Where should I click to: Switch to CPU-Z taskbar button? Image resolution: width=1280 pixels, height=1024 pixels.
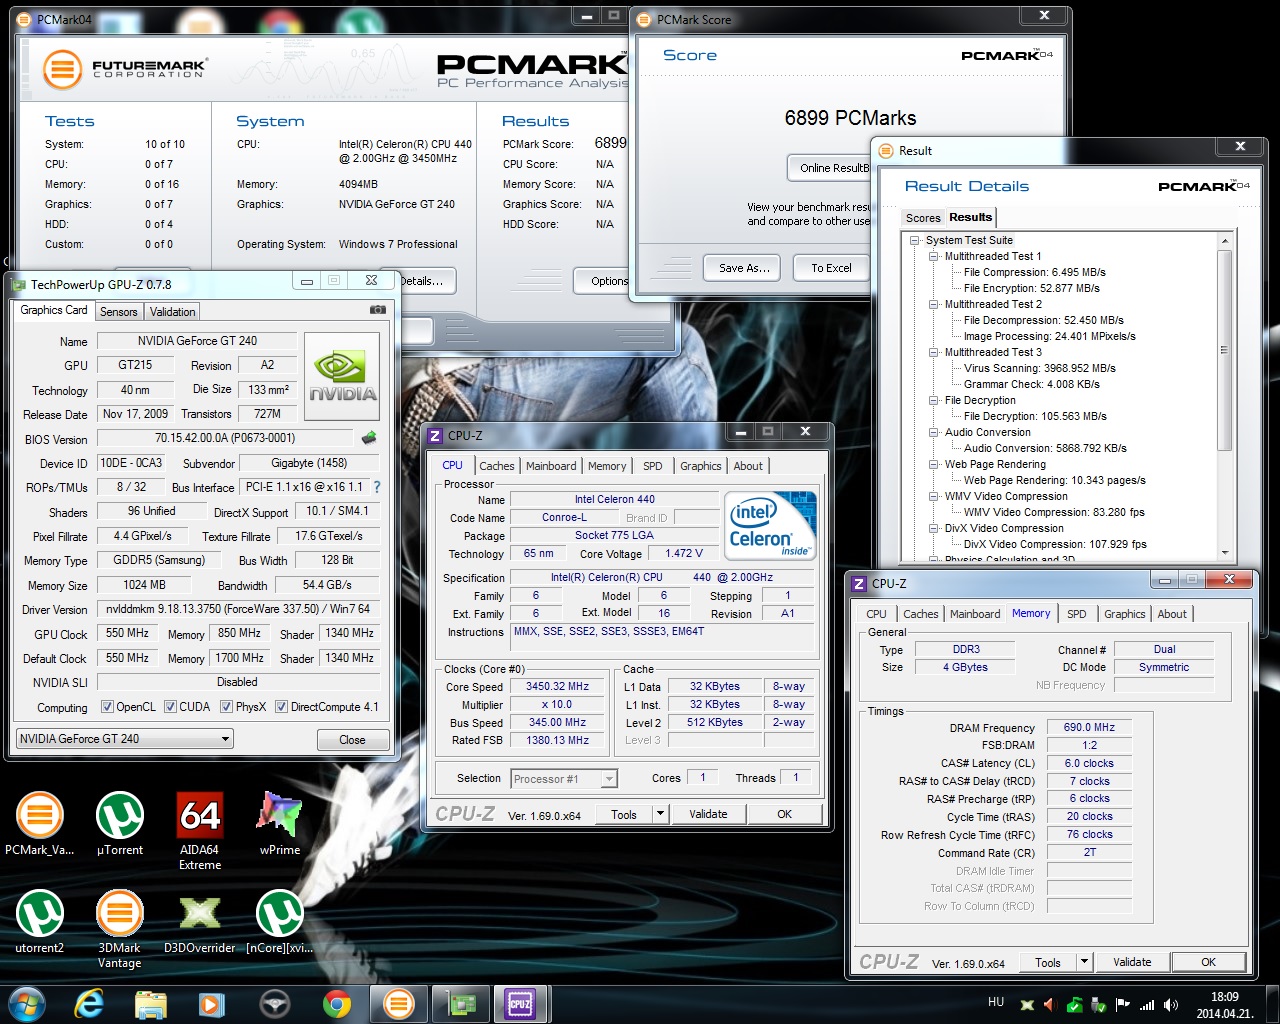pyautogui.click(x=521, y=1004)
